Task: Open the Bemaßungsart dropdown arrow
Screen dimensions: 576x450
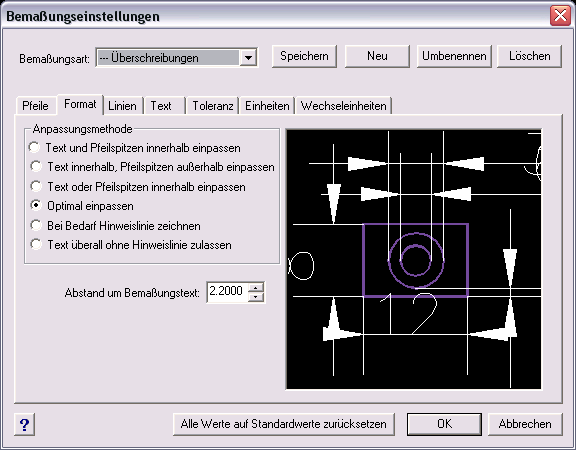Action: 248,58
